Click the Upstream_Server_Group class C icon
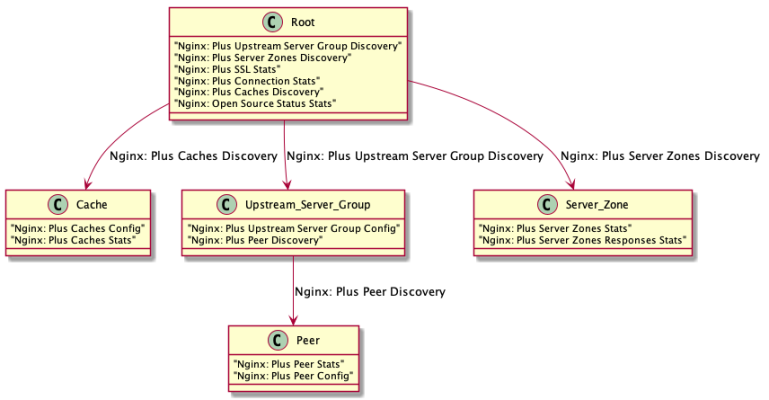 pos(228,204)
